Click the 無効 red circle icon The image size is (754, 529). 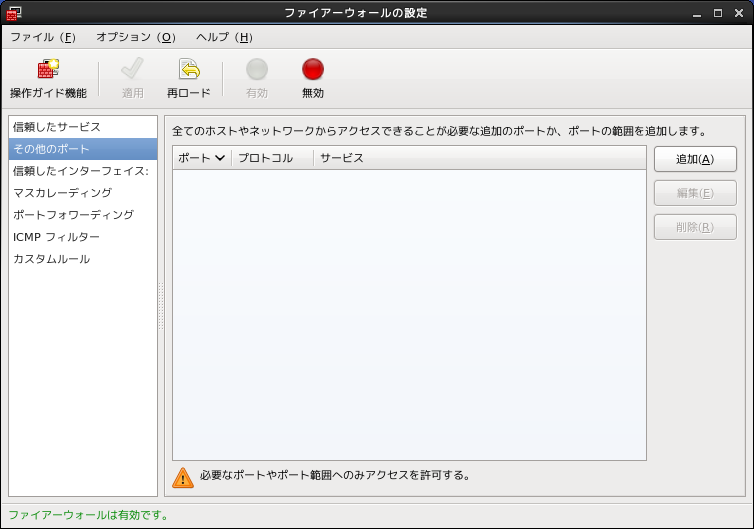point(313,69)
